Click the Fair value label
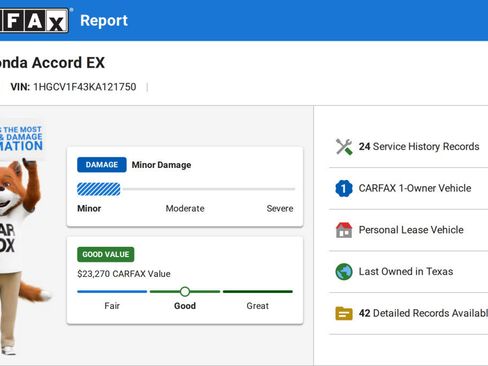 112,306
